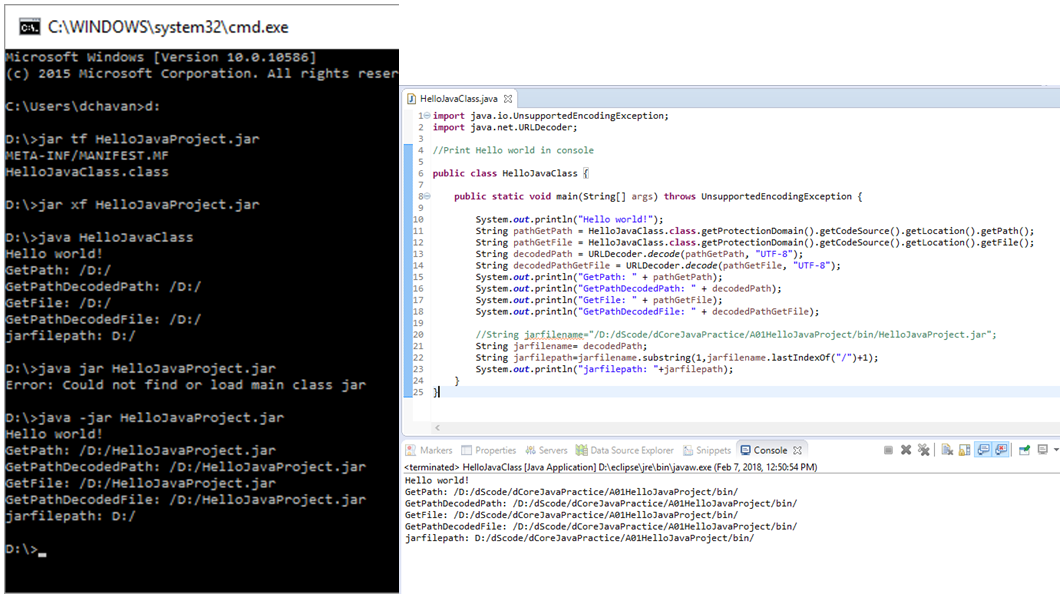Screen dimensions: 1062x599
Task: Collapse the main method at line 8
Action: 427,197
